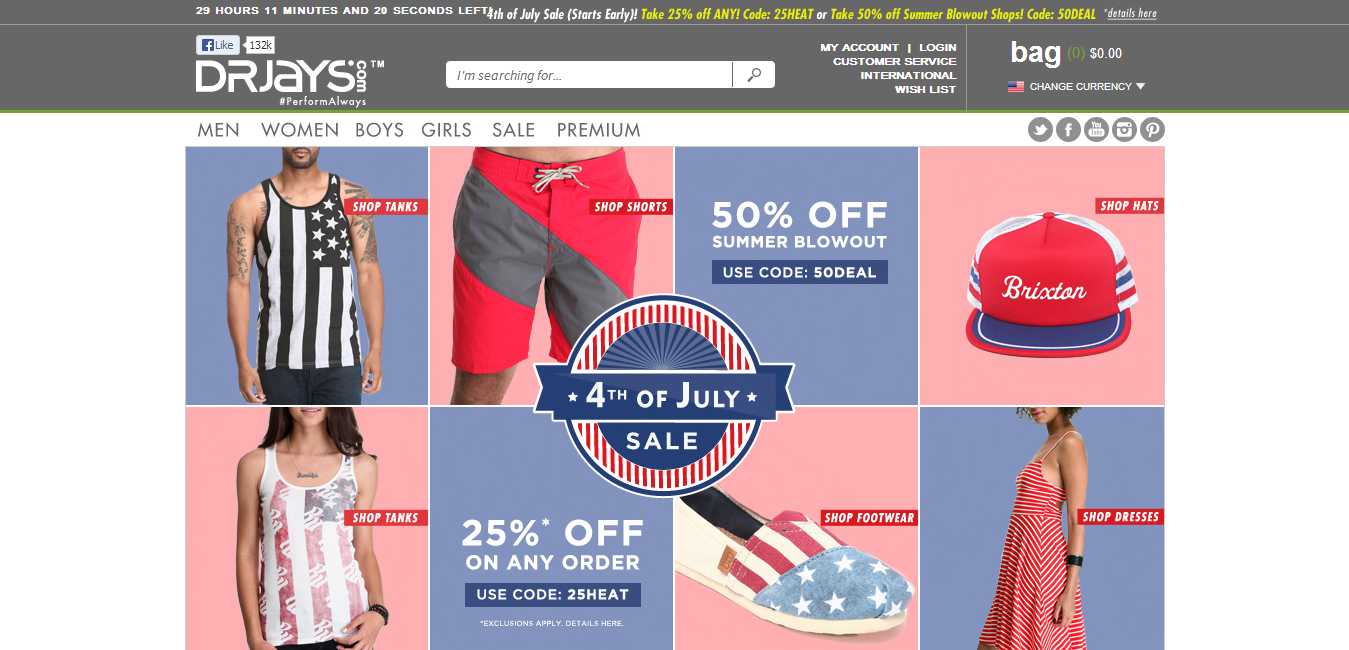The width and height of the screenshot is (1349, 650).
Task: Open the Pinterest social icon
Action: pyautogui.click(x=1152, y=130)
